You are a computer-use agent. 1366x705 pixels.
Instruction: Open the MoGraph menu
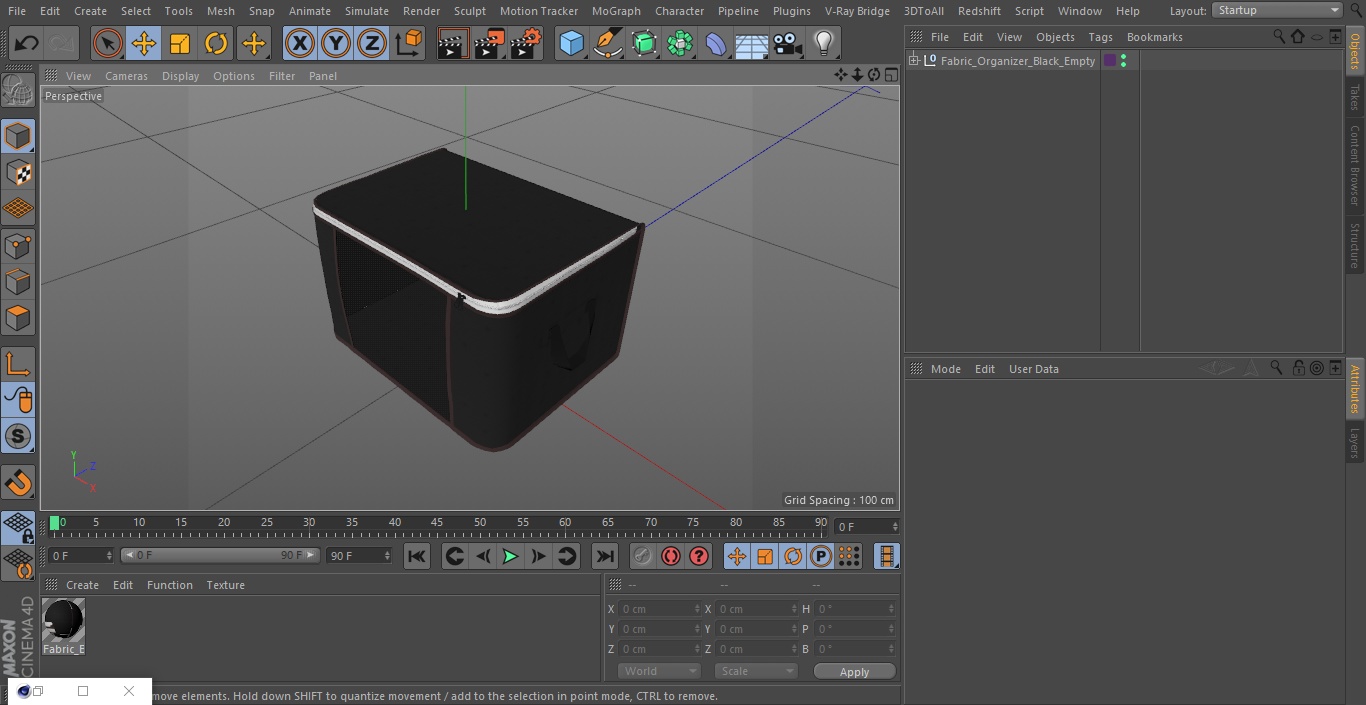(616, 11)
